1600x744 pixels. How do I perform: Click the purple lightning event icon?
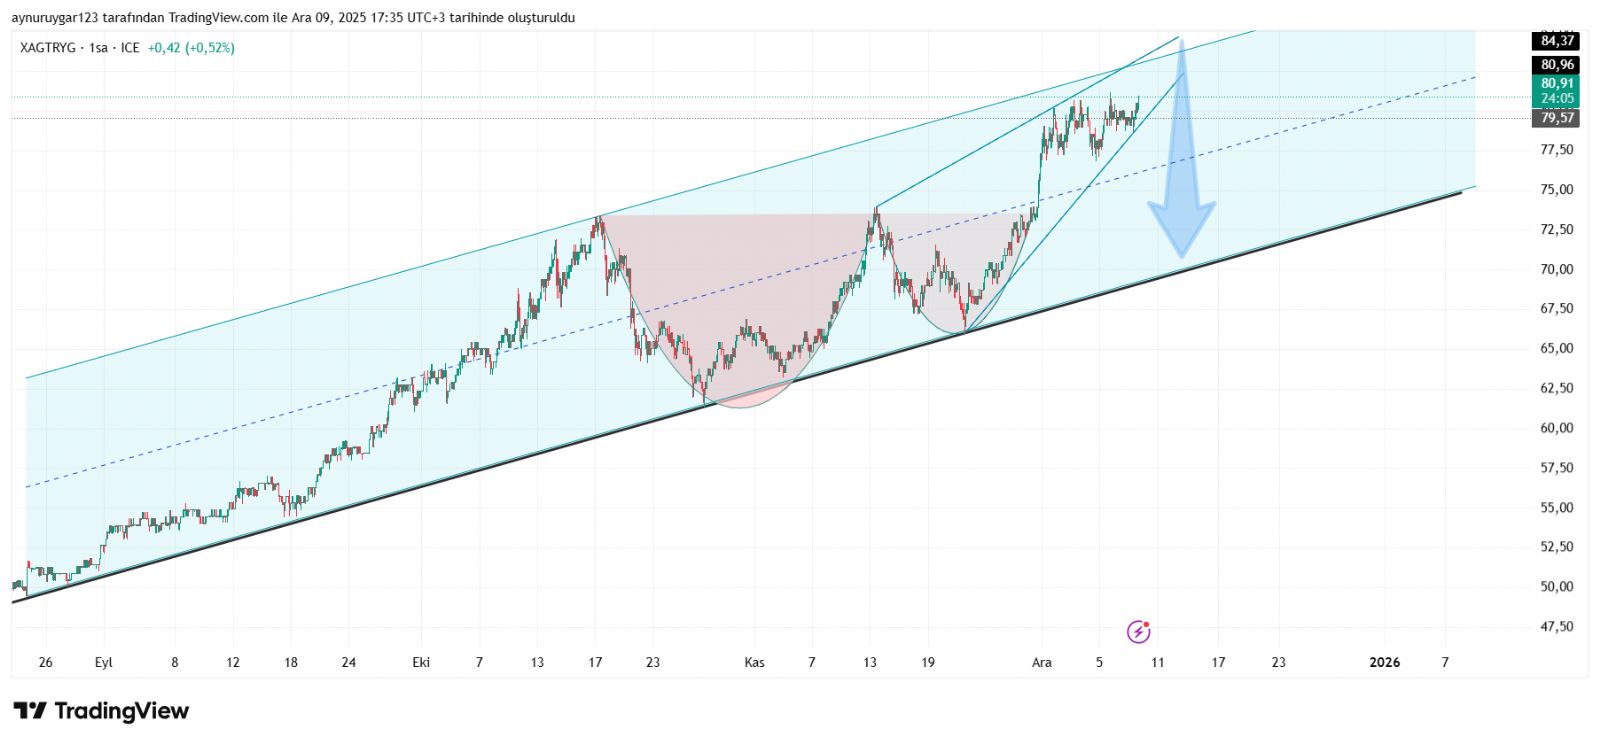(x=1138, y=632)
